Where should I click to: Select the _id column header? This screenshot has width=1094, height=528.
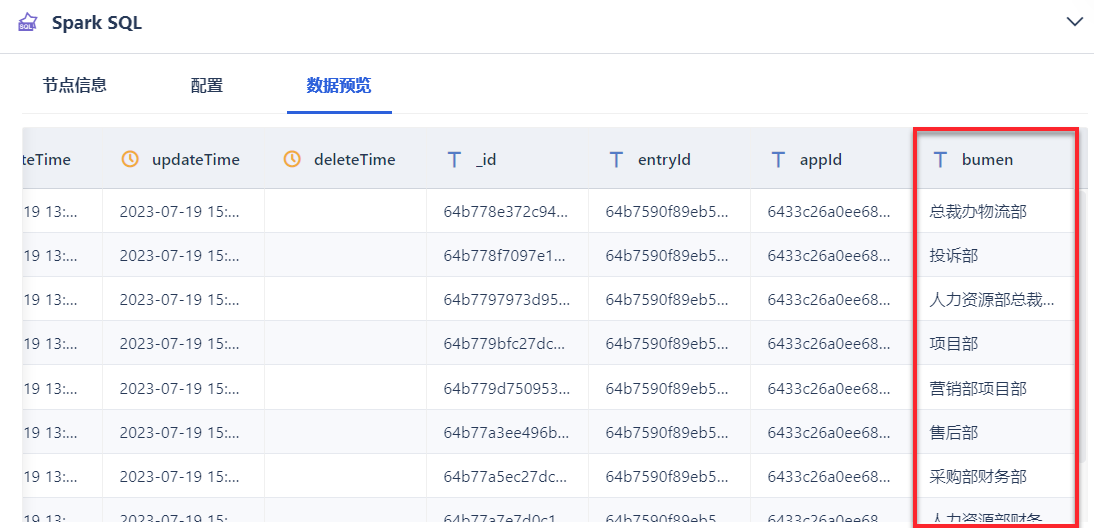tap(507, 159)
